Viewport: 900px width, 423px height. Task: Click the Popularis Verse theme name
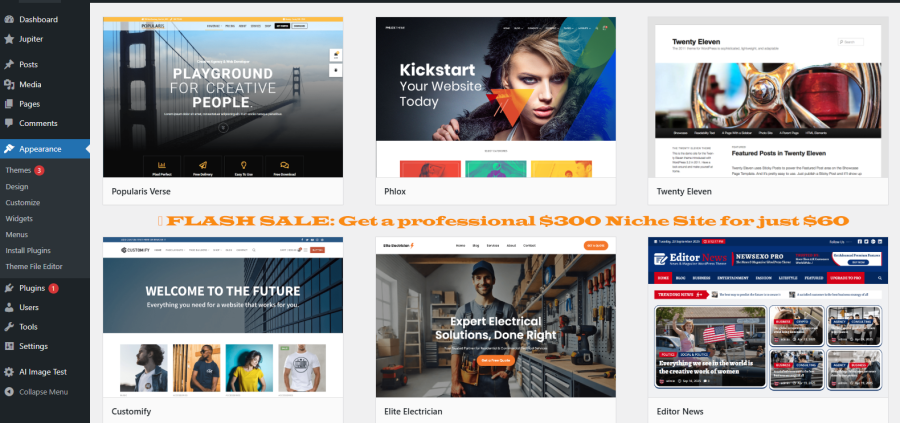pyautogui.click(x=141, y=192)
